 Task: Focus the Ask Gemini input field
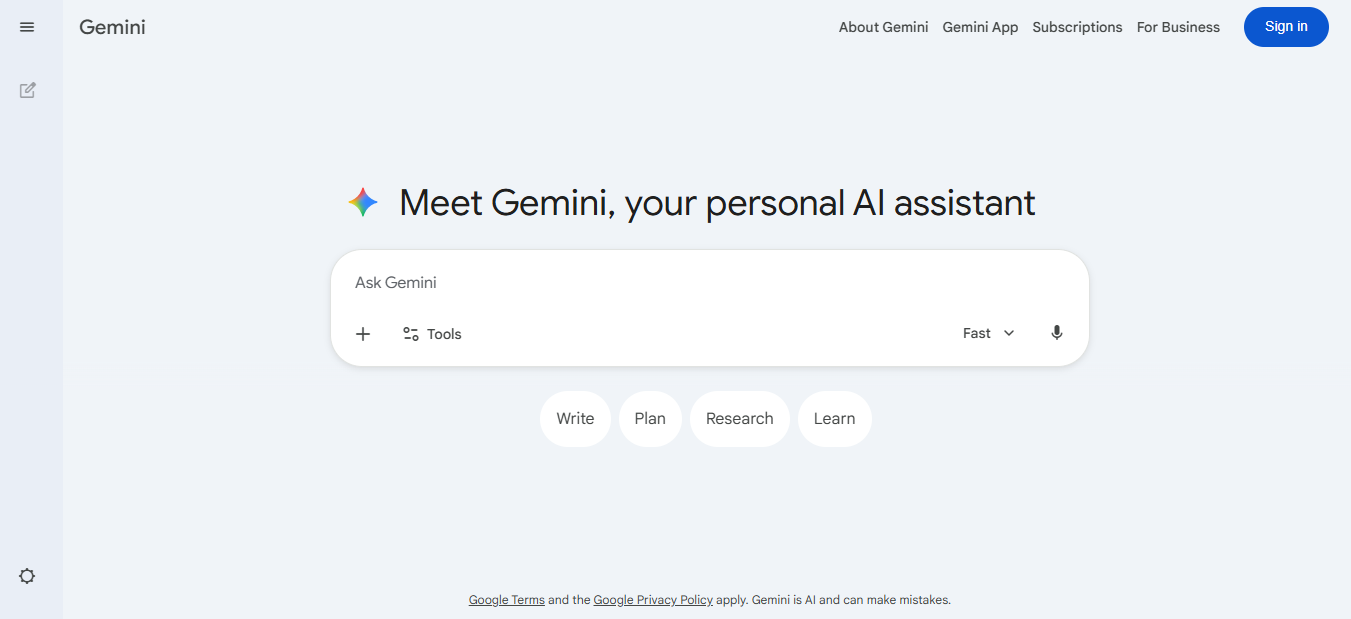point(700,283)
